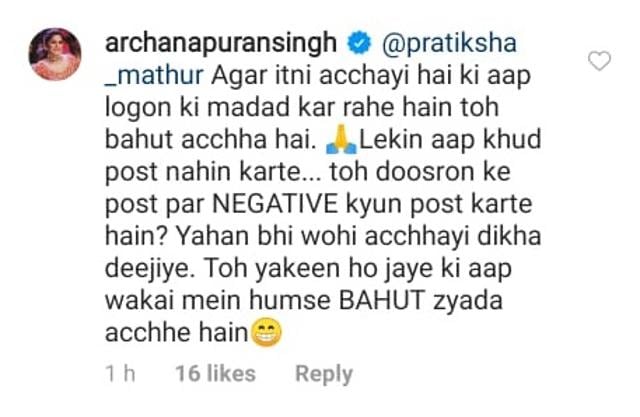Open the archanapuransingh username profile

click(x=221, y=44)
